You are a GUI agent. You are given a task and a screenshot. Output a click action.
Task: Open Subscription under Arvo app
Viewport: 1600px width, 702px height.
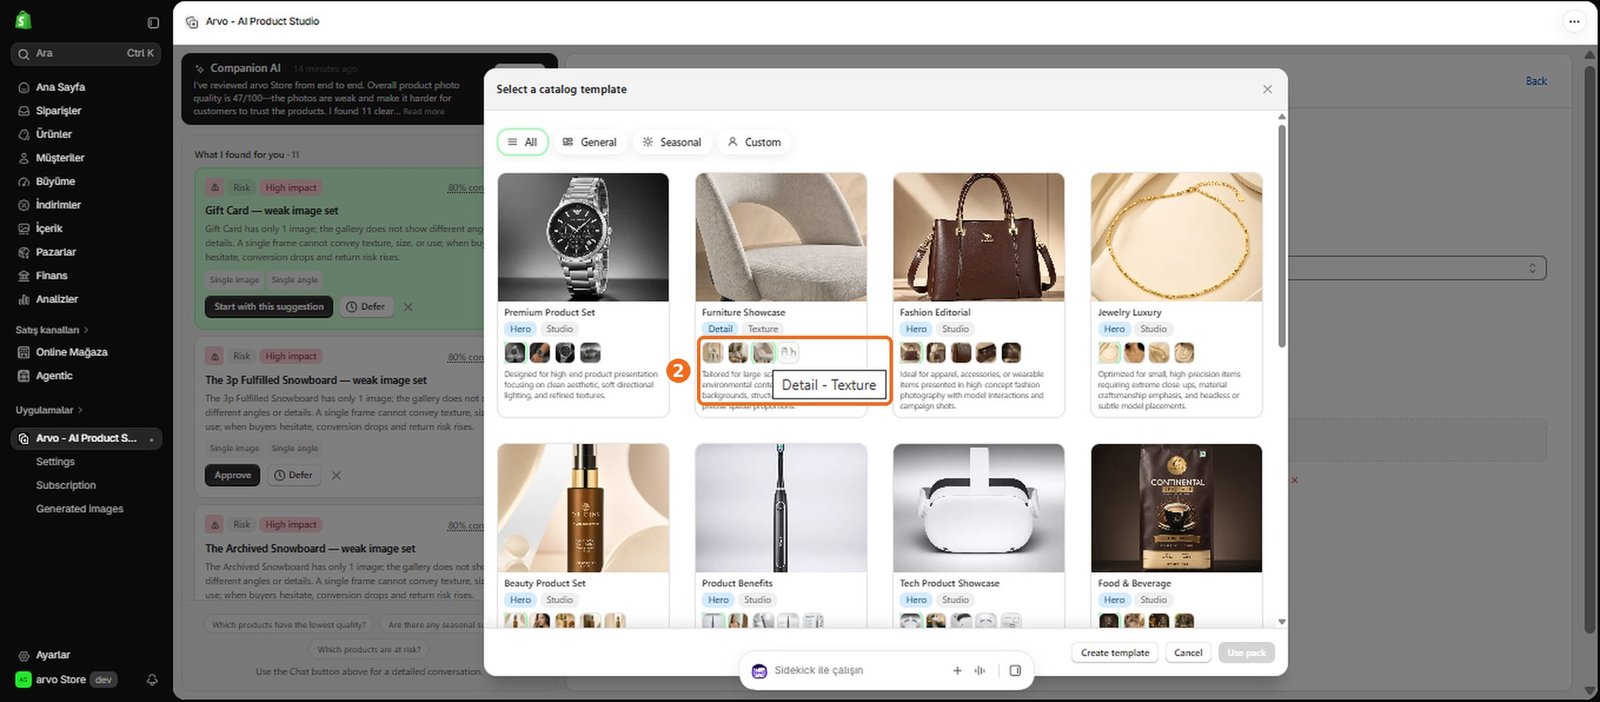point(66,485)
